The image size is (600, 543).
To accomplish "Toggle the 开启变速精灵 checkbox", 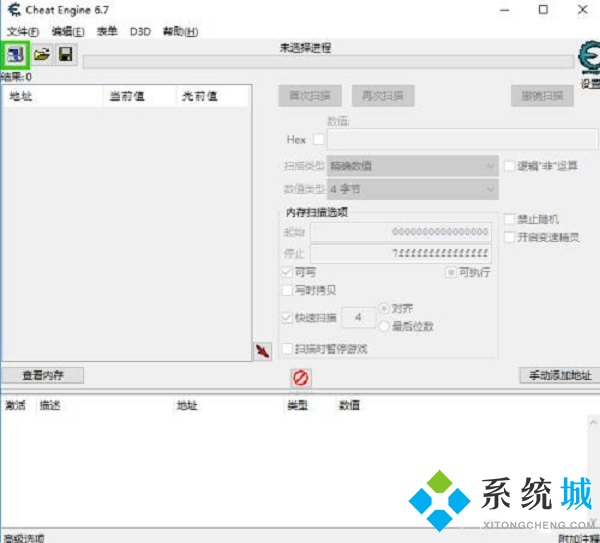I will pos(509,237).
